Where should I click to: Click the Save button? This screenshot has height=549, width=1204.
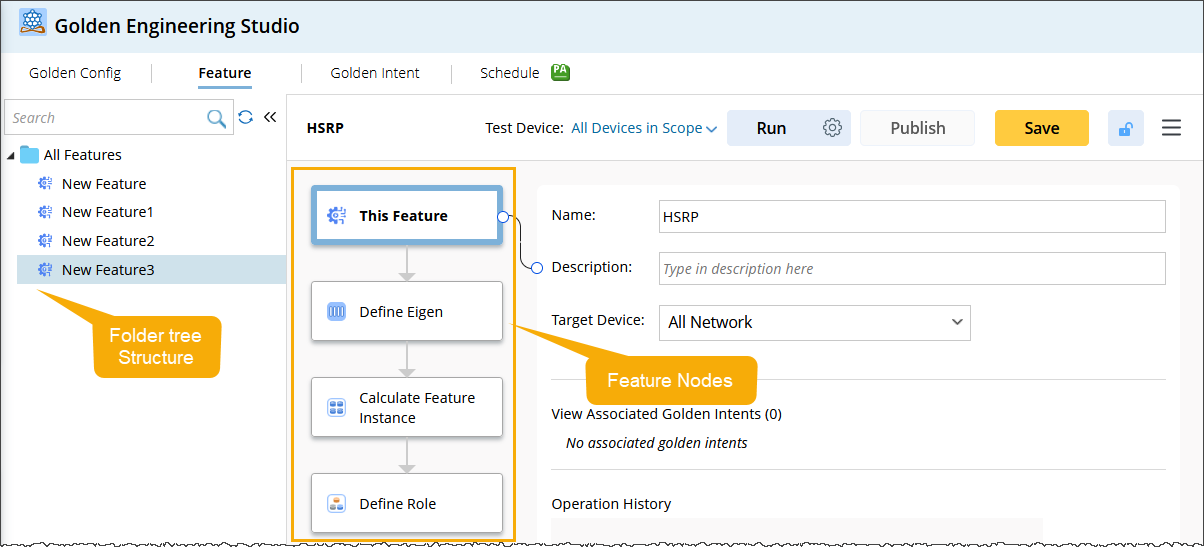click(1041, 128)
